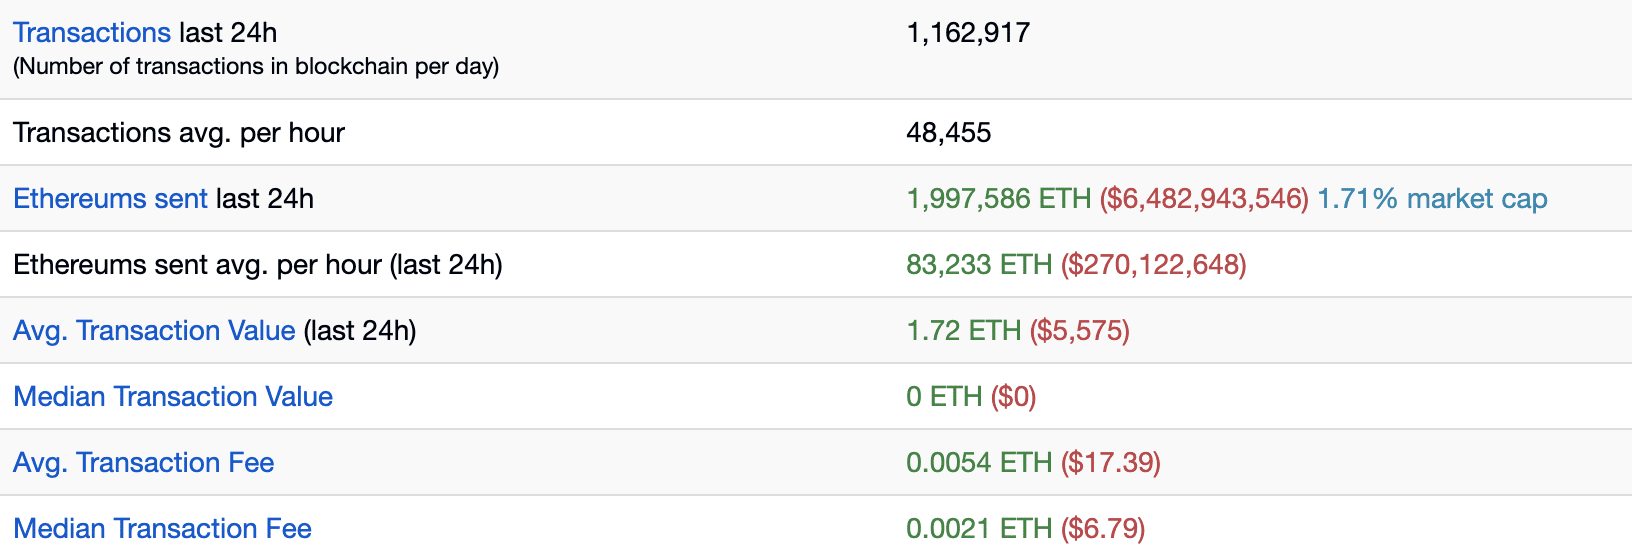Open Median Transaction Fee link
The width and height of the screenshot is (1632, 554).
(162, 529)
